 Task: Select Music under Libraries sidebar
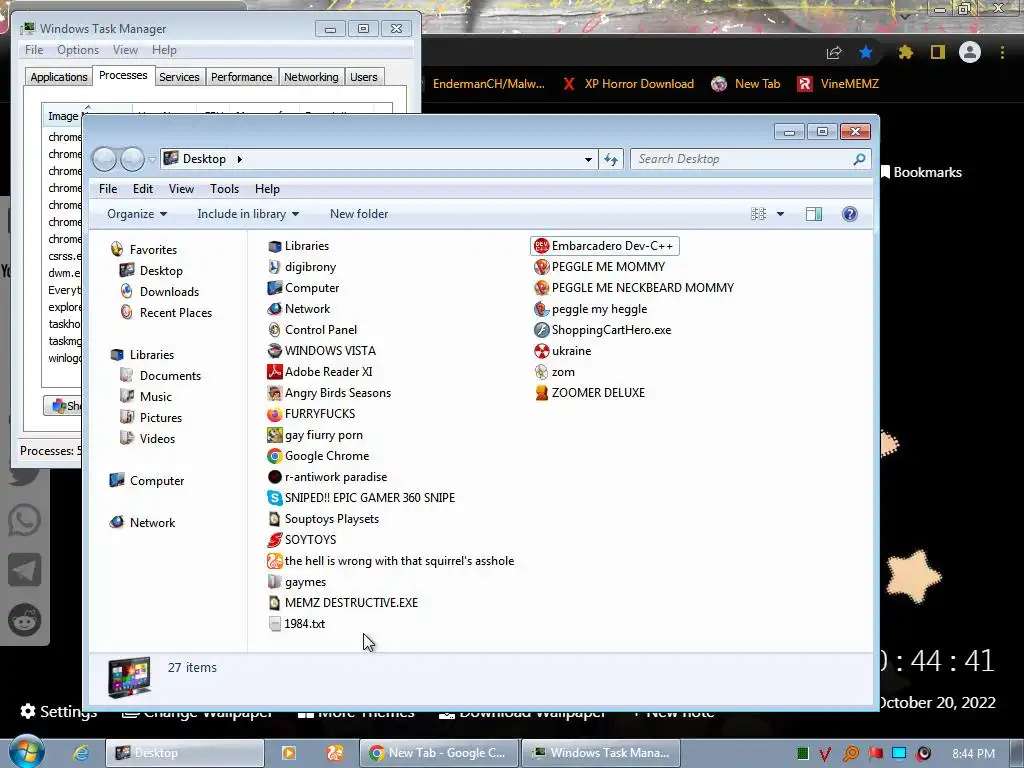[155, 396]
